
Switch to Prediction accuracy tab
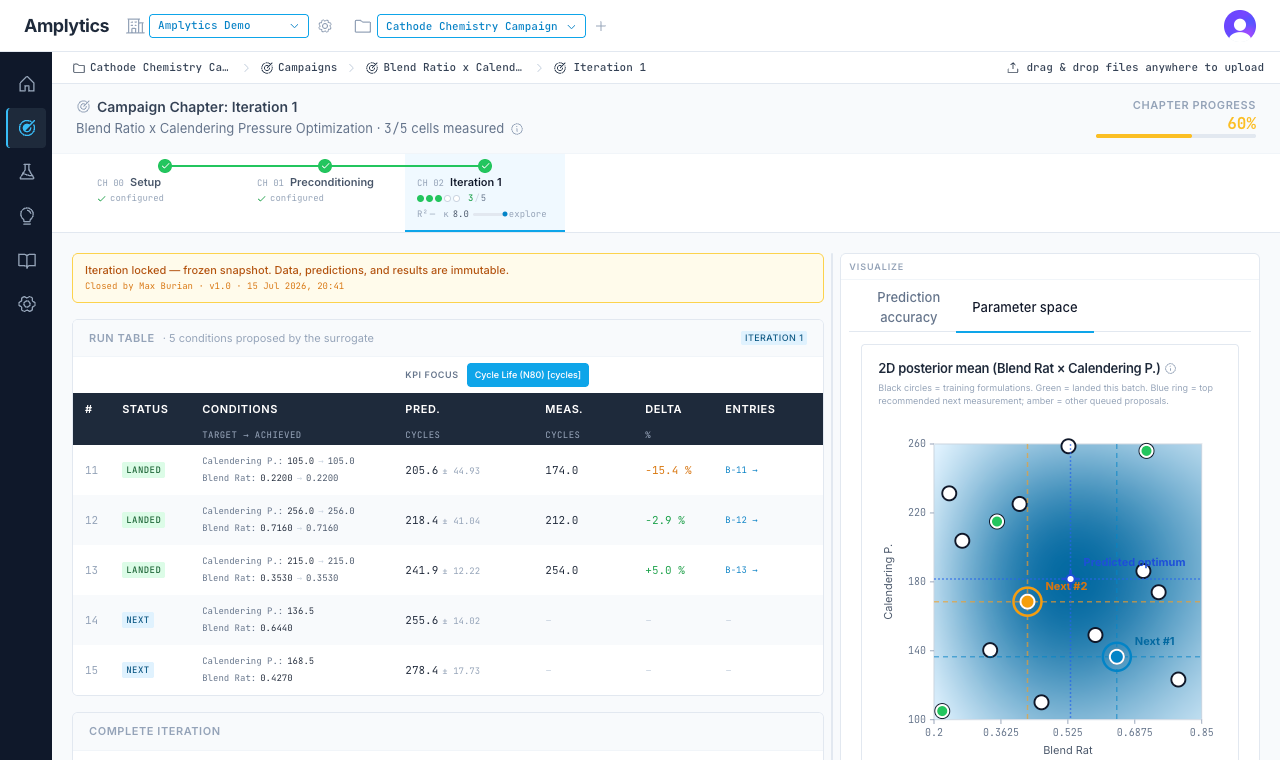click(x=908, y=307)
